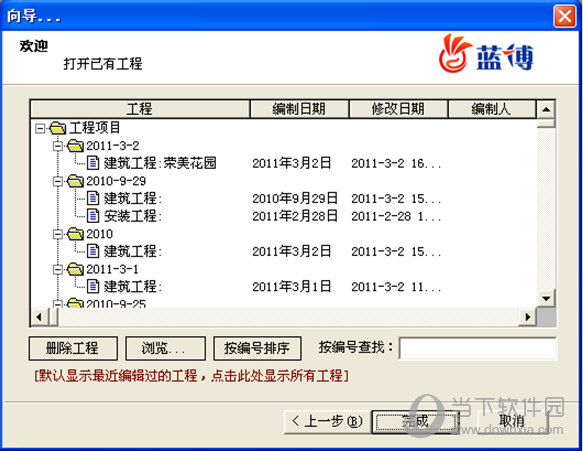Click the modified date 2011-3-2 16...
Image resolution: width=583 pixels, height=451 pixels.
click(396, 163)
